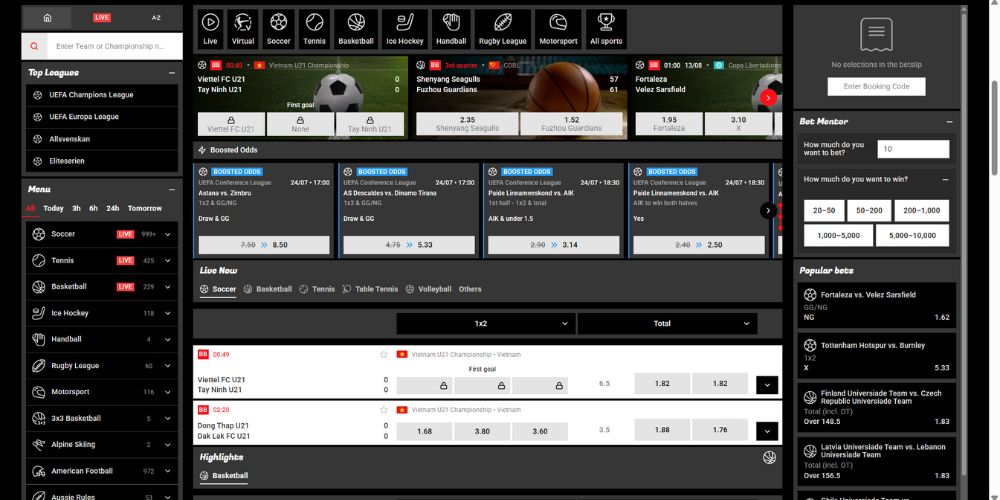Expand the Tennis sidebar chevron
Viewport: 1000px width, 500px height.
tap(168, 261)
